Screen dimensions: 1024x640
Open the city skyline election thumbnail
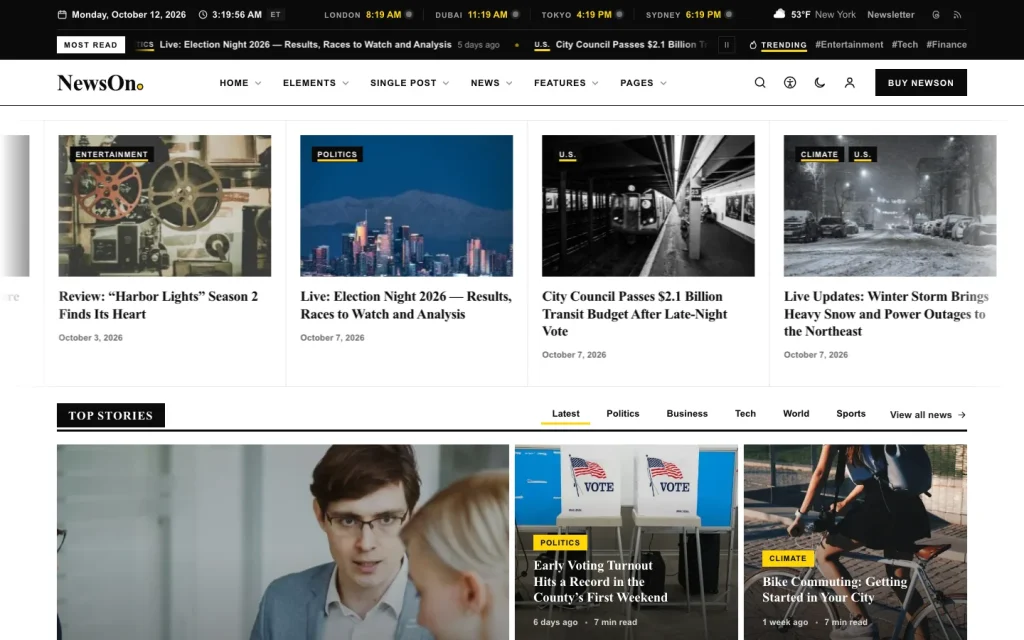(406, 206)
